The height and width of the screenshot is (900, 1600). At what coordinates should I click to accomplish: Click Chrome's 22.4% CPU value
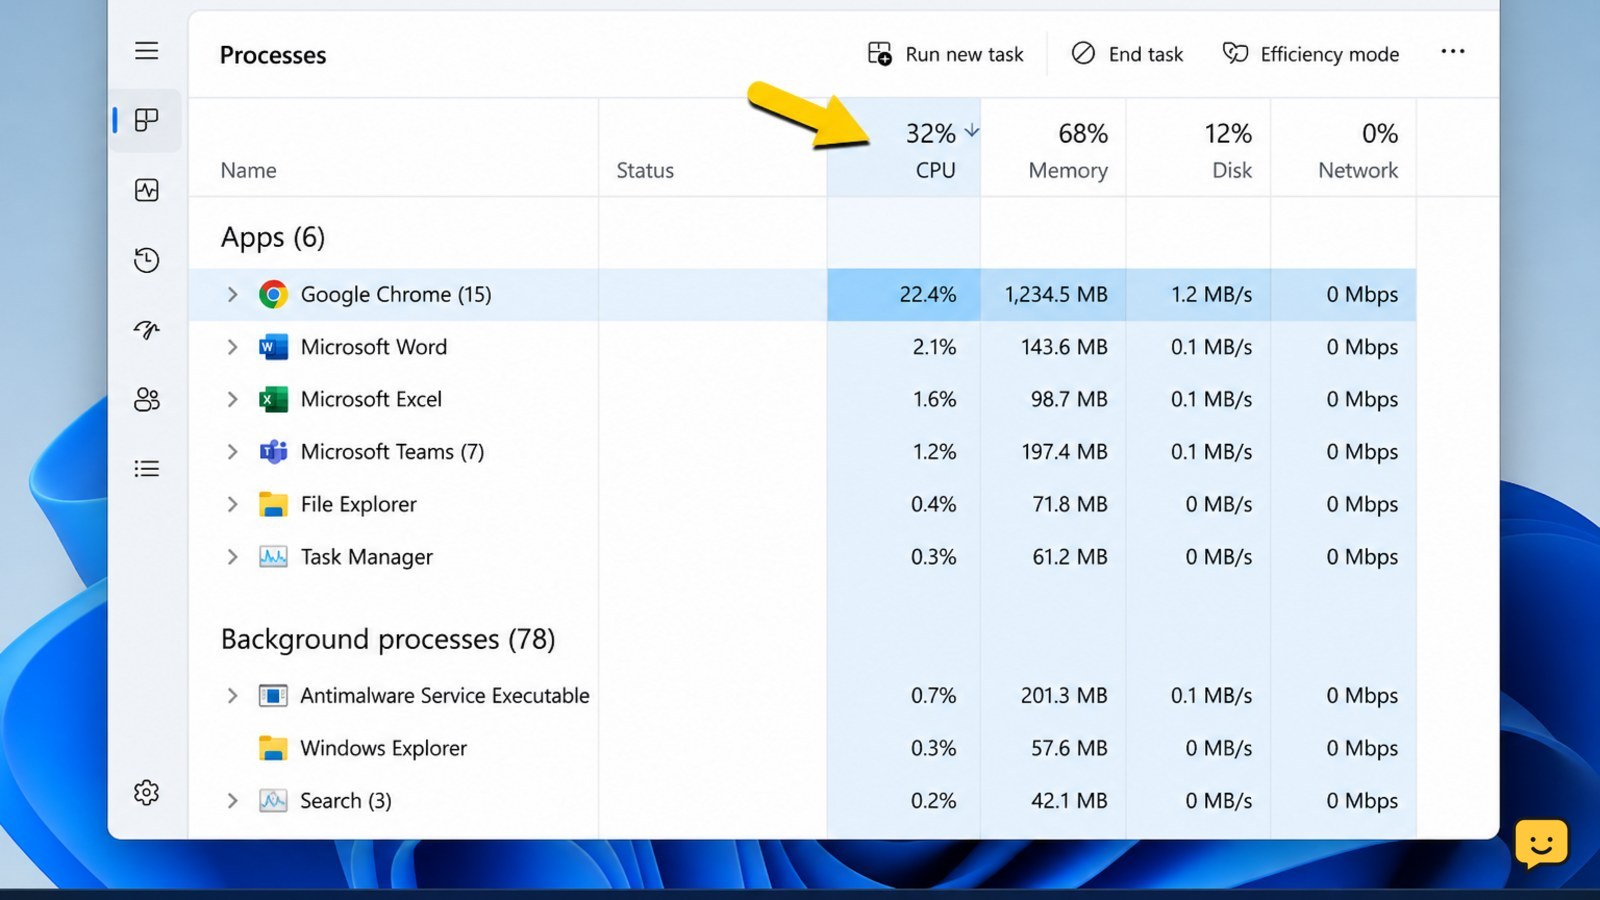[927, 294]
